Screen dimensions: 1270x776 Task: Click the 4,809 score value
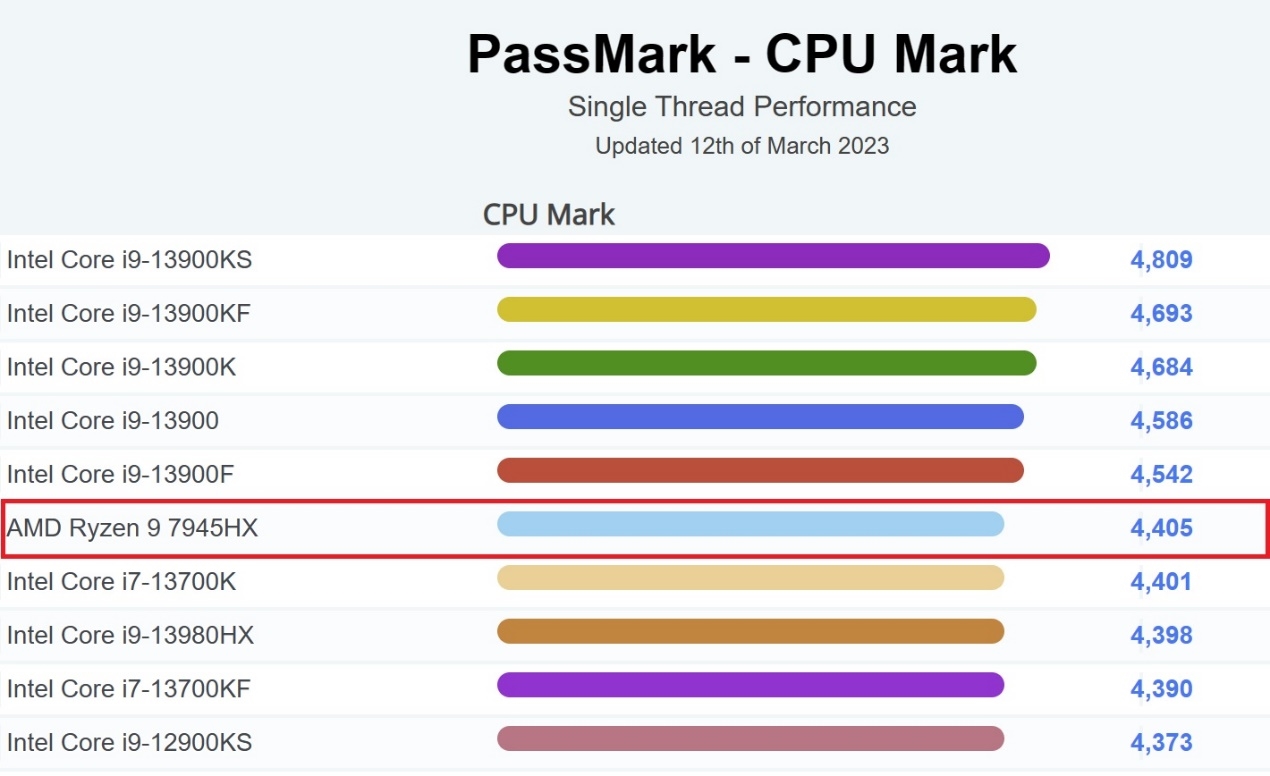(1161, 261)
